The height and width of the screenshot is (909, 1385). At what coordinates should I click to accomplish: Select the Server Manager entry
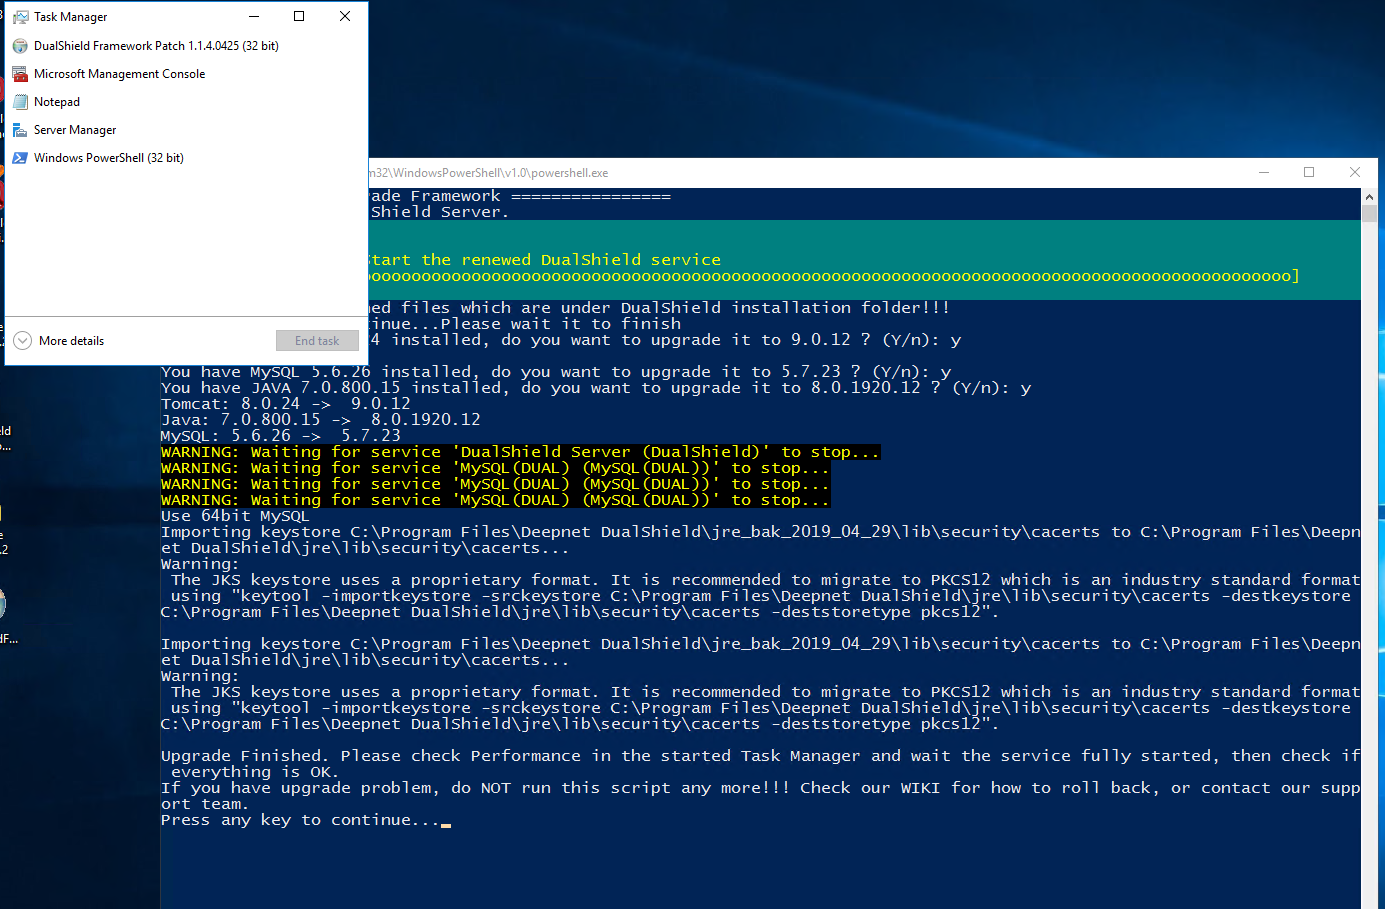75,130
